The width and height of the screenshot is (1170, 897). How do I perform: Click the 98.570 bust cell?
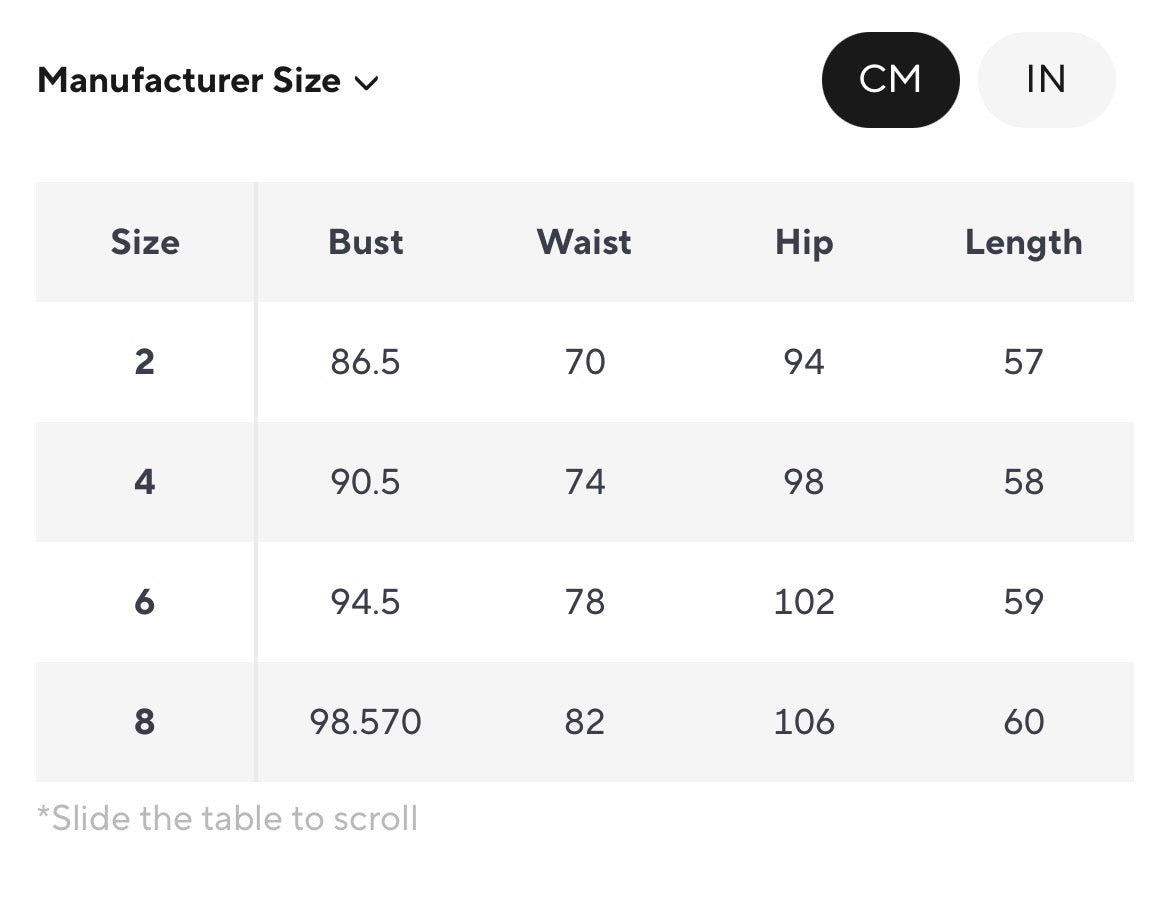point(365,722)
